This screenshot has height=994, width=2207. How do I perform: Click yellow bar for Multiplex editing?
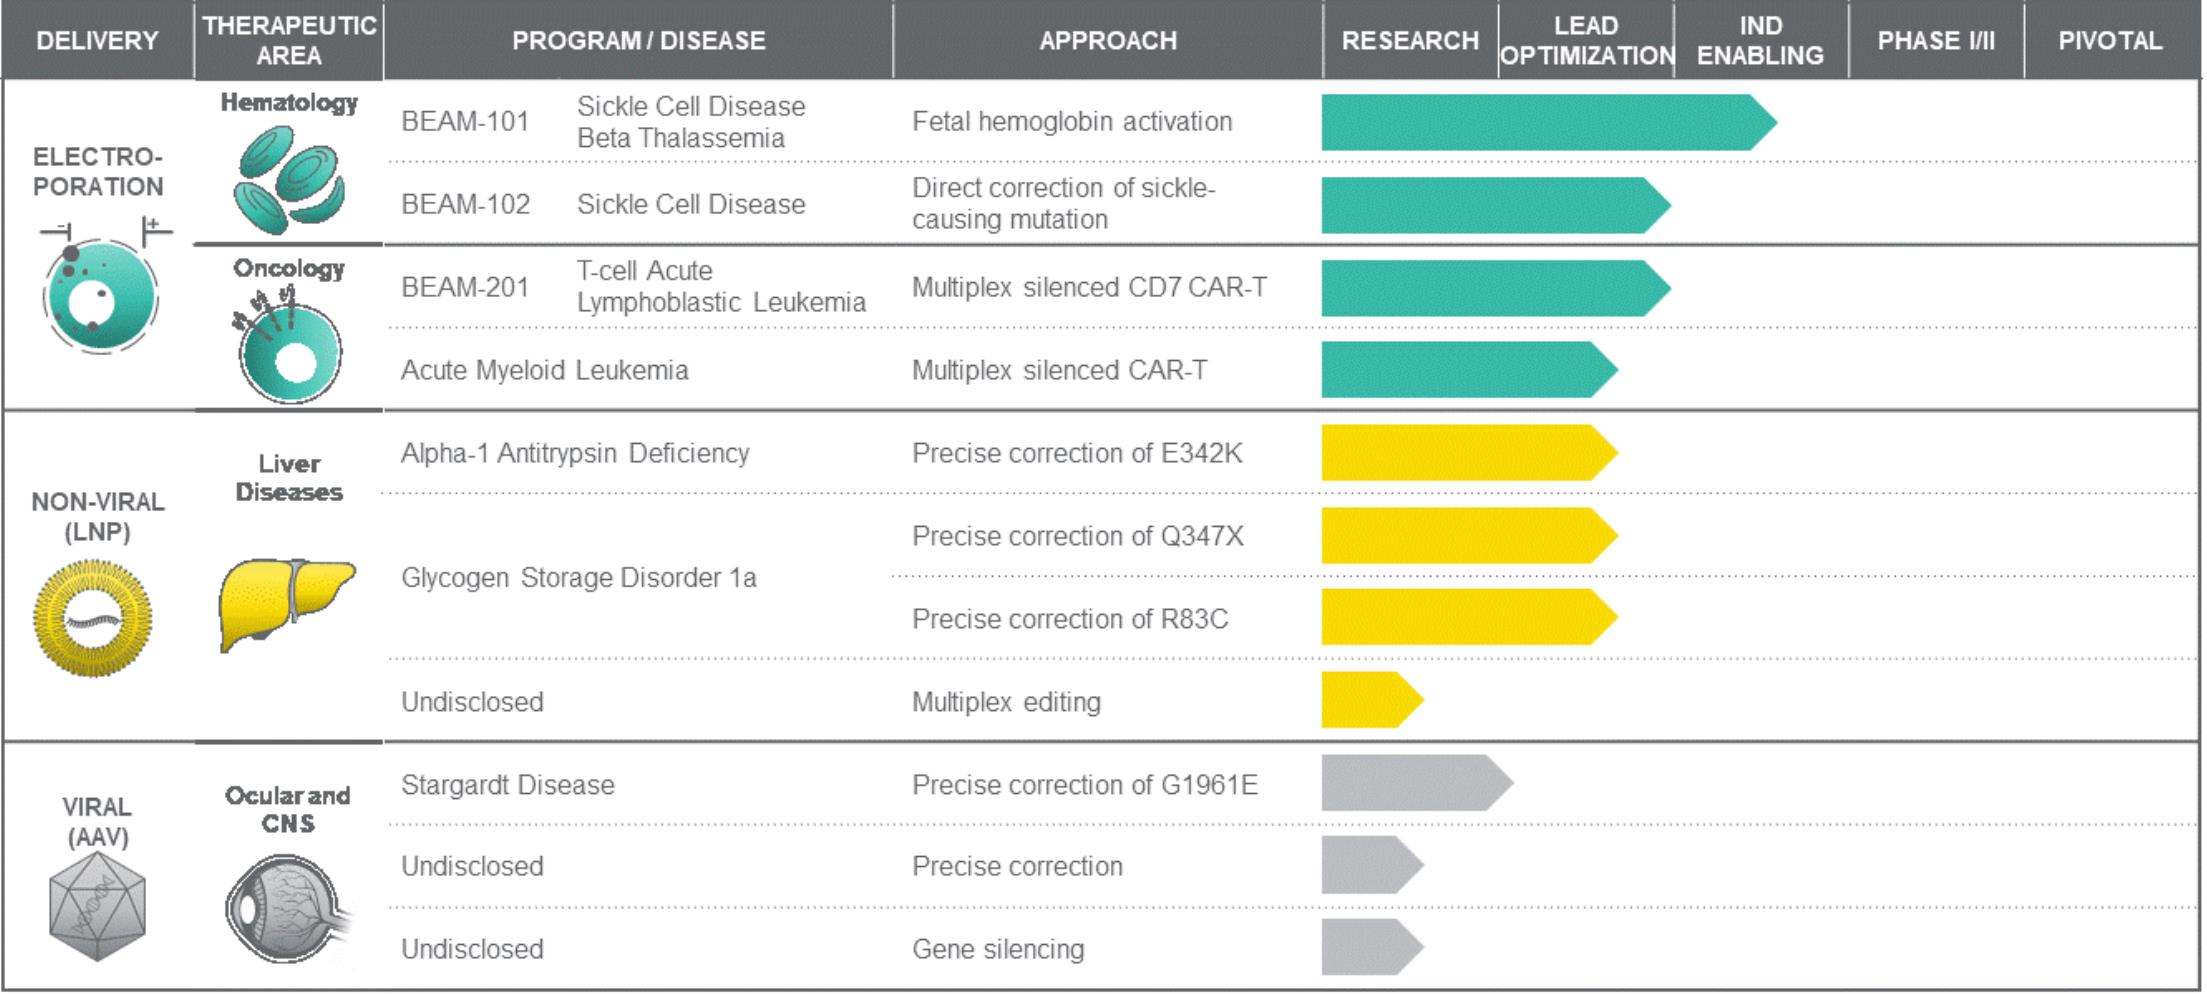[1370, 700]
